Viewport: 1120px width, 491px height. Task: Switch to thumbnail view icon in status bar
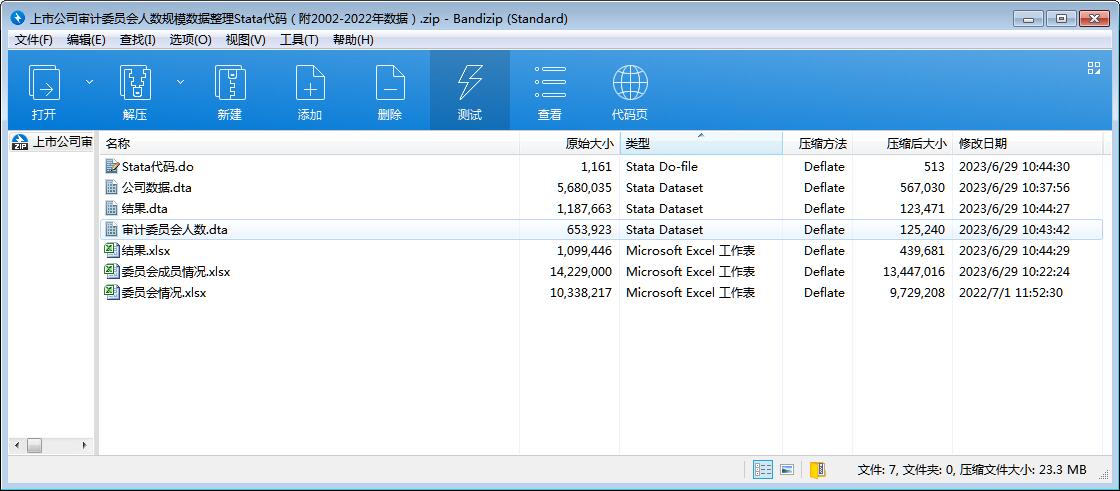tap(787, 470)
